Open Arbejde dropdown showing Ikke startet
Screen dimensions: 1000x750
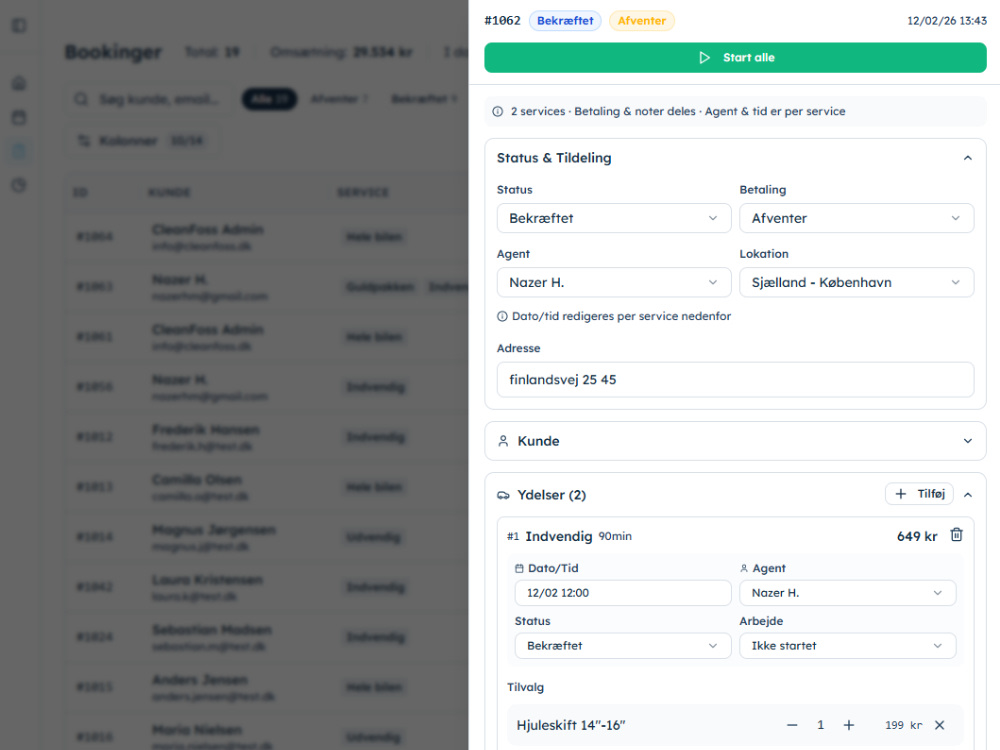[847, 645]
